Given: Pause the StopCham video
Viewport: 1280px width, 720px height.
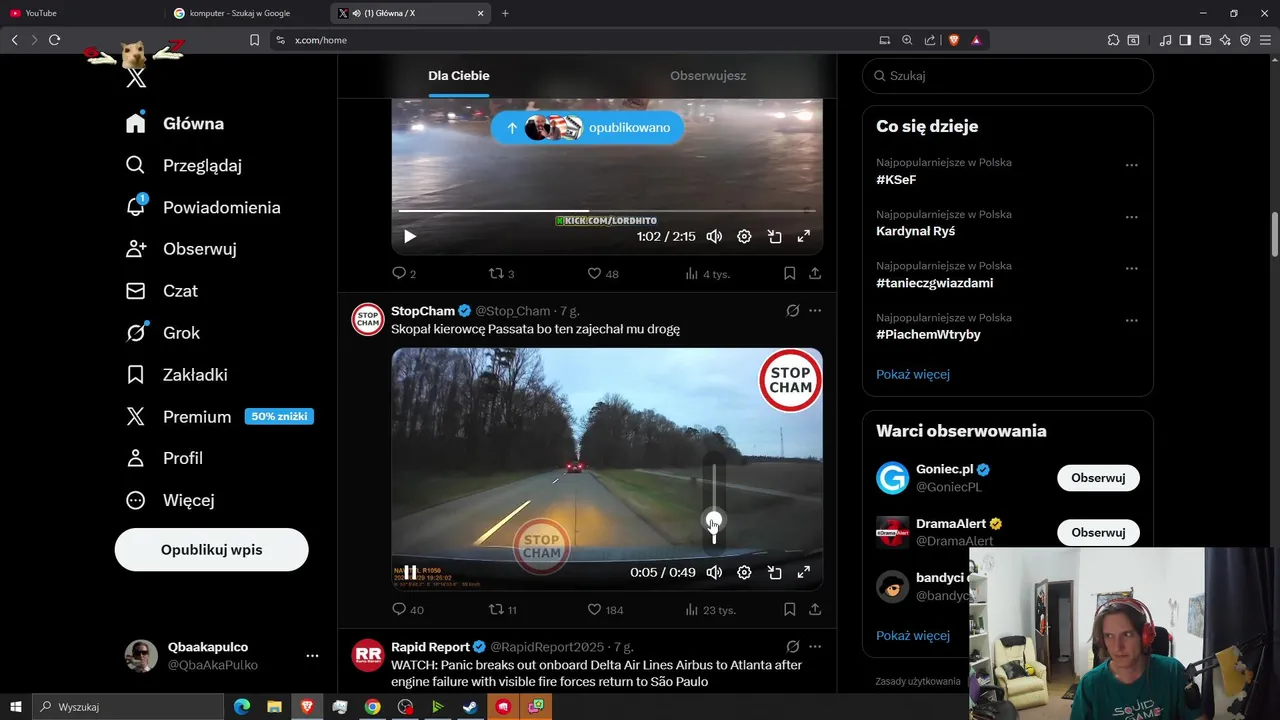Looking at the screenshot, I should pos(410,572).
